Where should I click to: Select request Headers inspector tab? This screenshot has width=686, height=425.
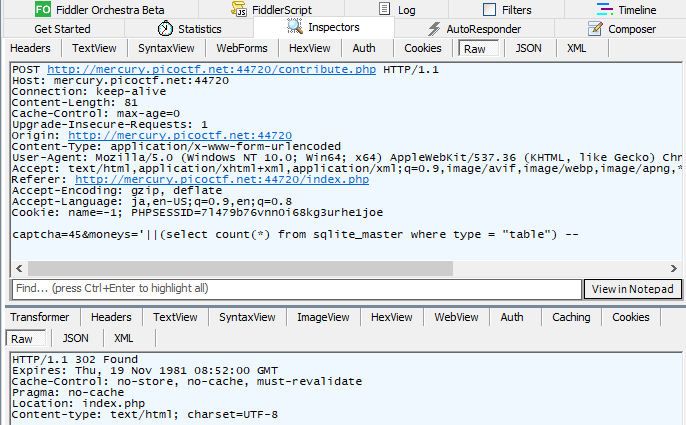[x=30, y=48]
